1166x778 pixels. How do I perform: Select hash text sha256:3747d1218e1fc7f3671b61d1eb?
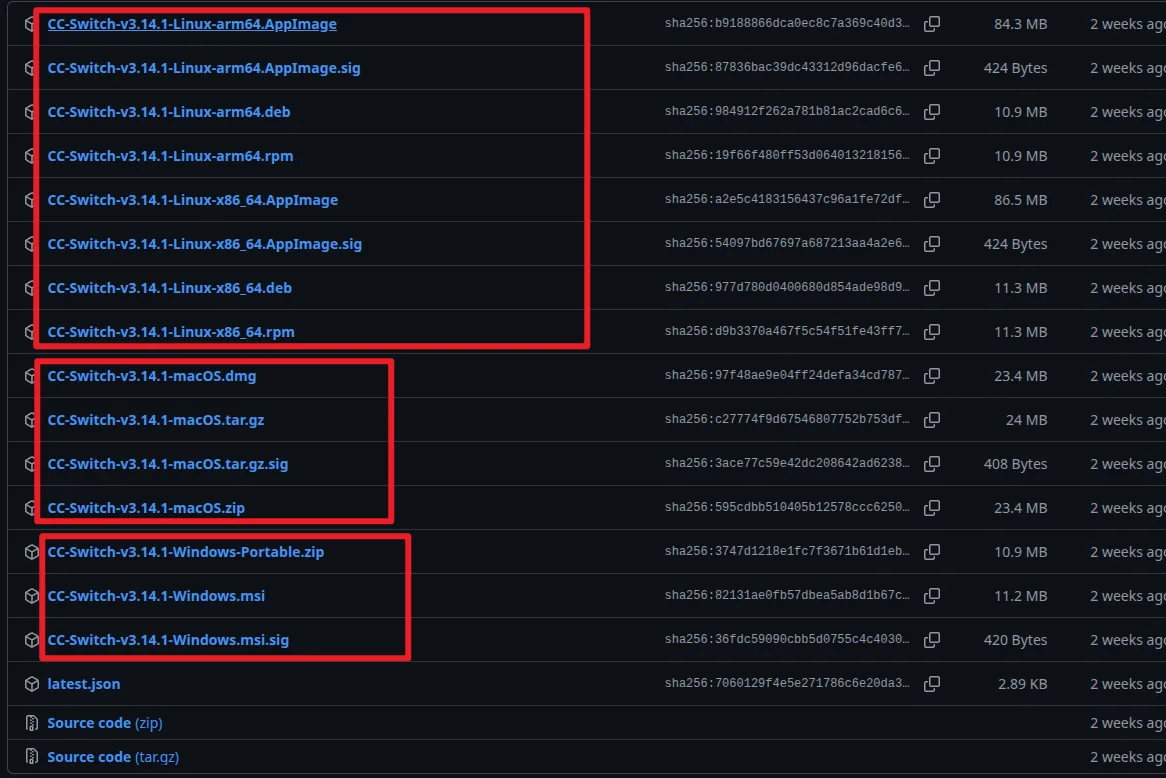pos(787,551)
